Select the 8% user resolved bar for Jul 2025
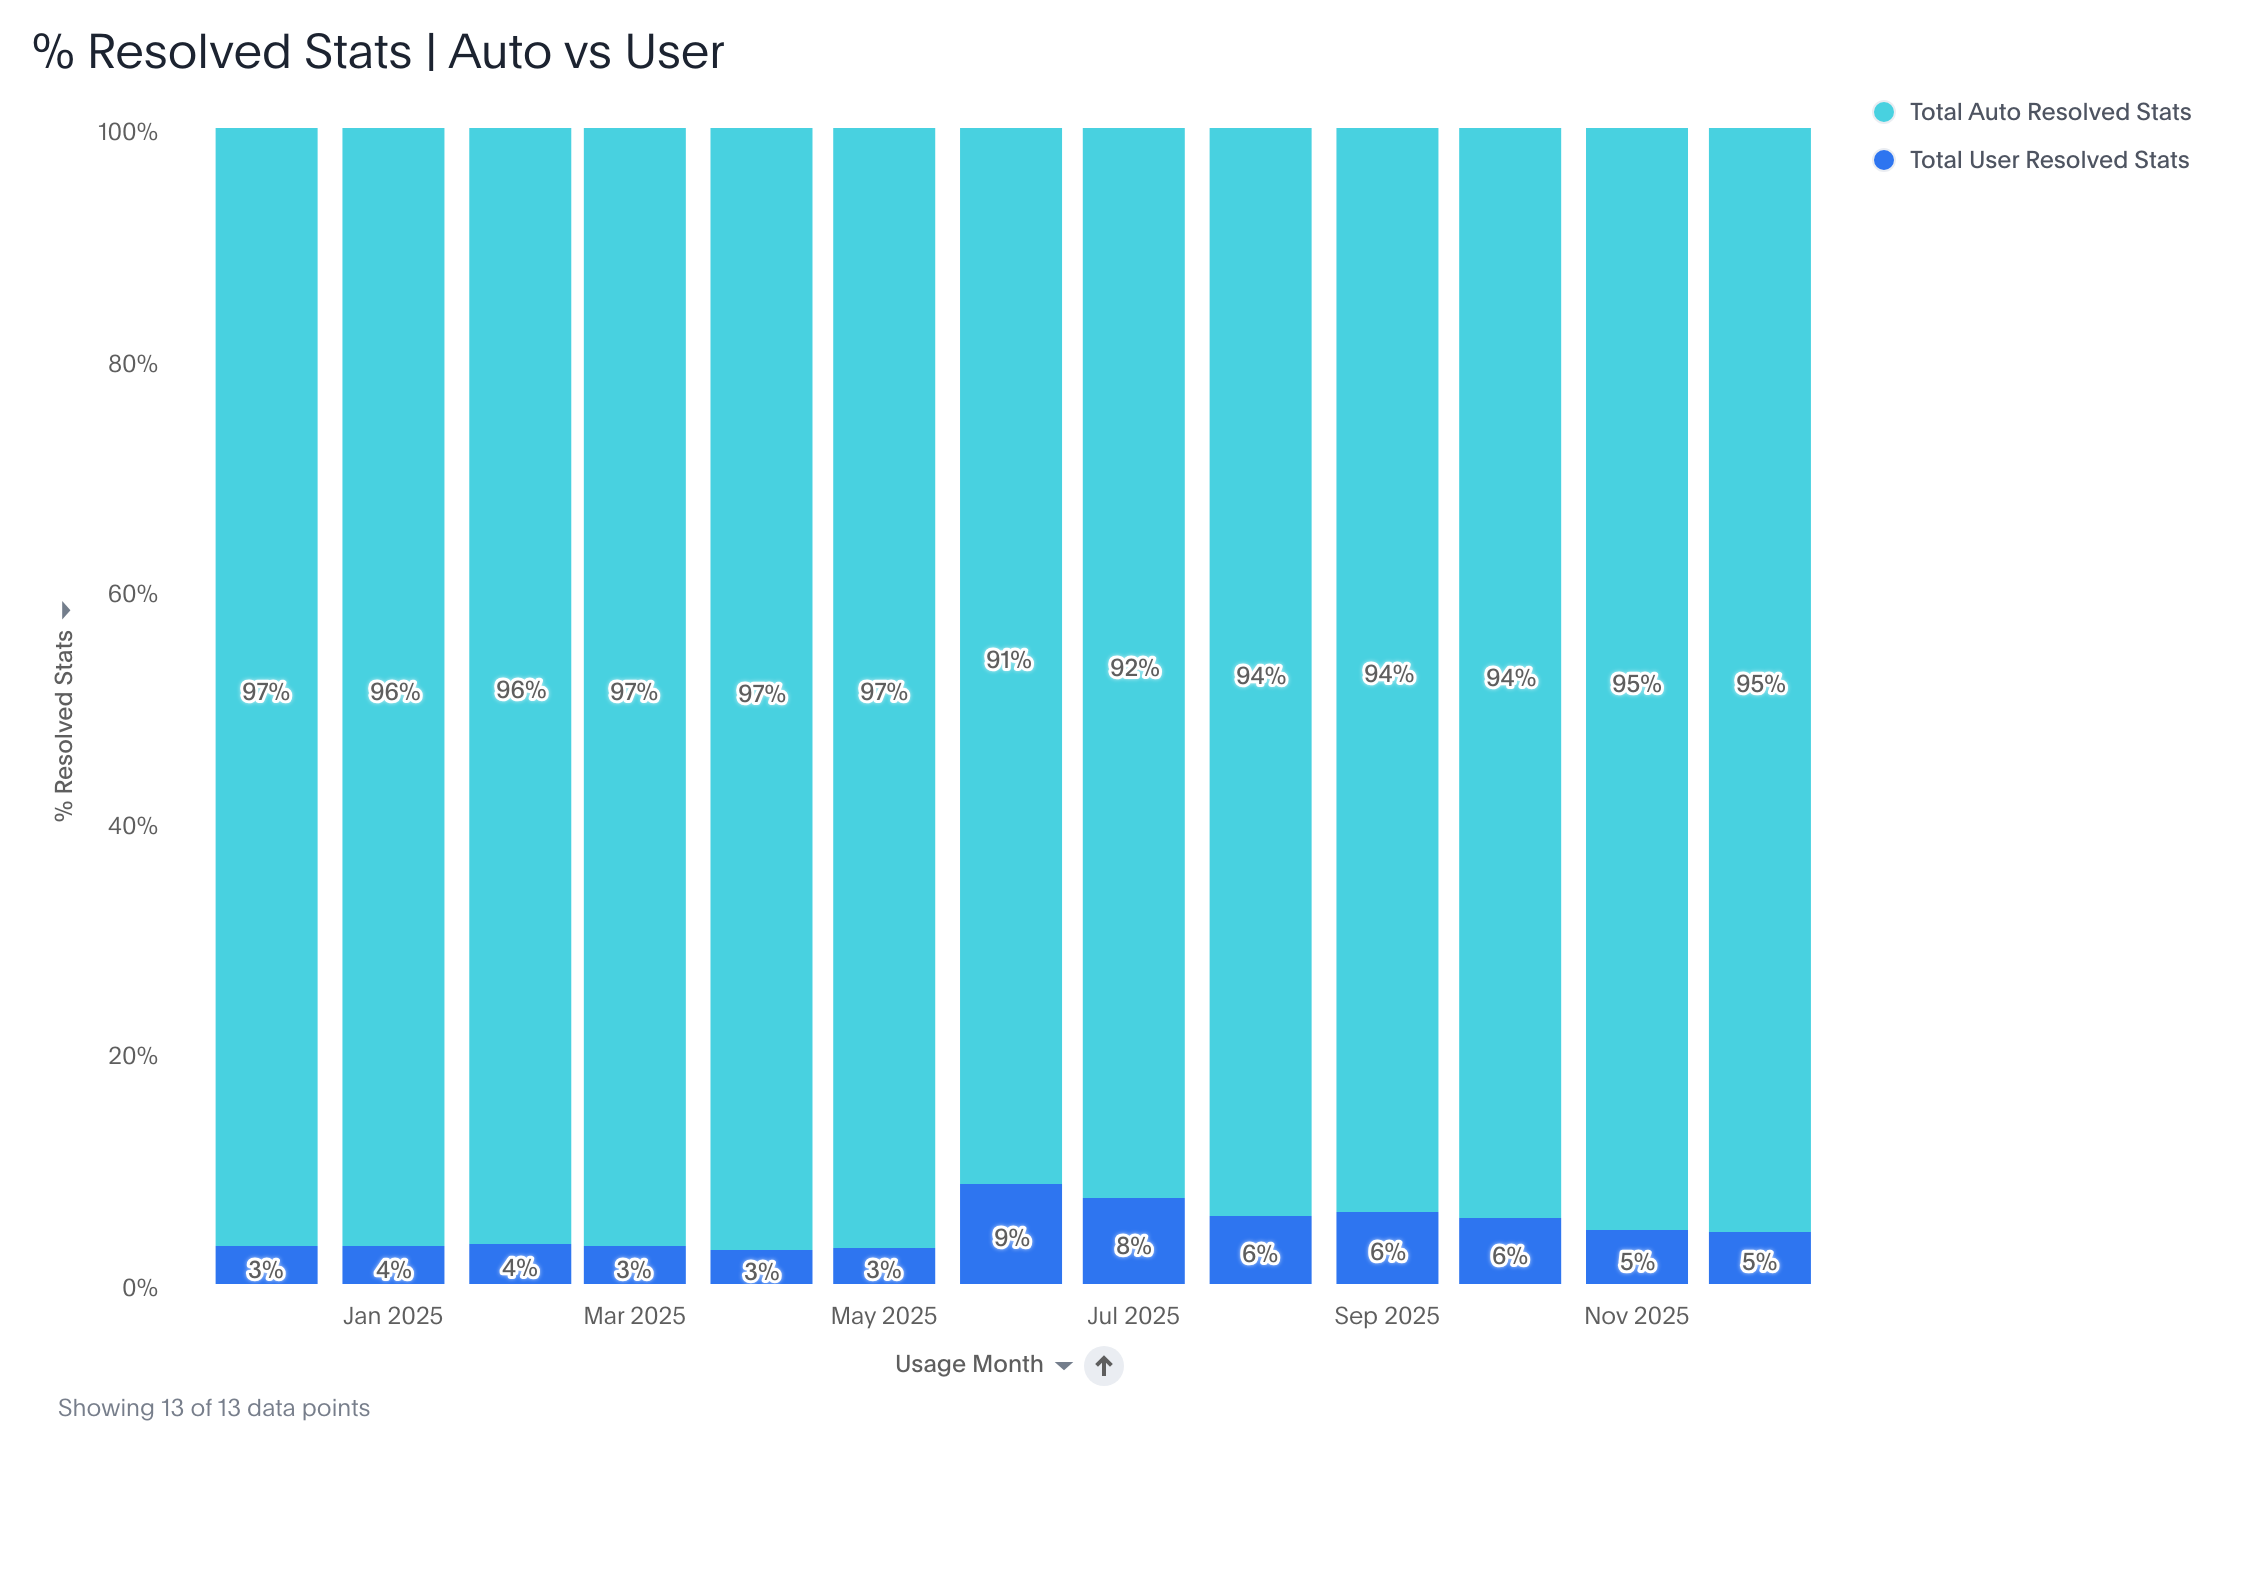This screenshot has width=2246, height=1588. click(x=1133, y=1243)
